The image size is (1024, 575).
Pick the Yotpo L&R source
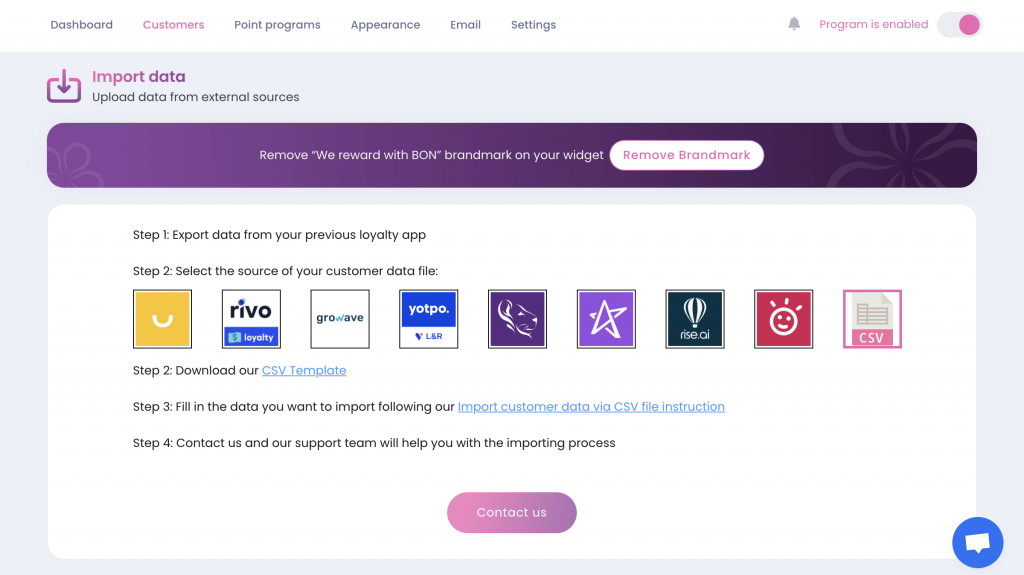(428, 319)
